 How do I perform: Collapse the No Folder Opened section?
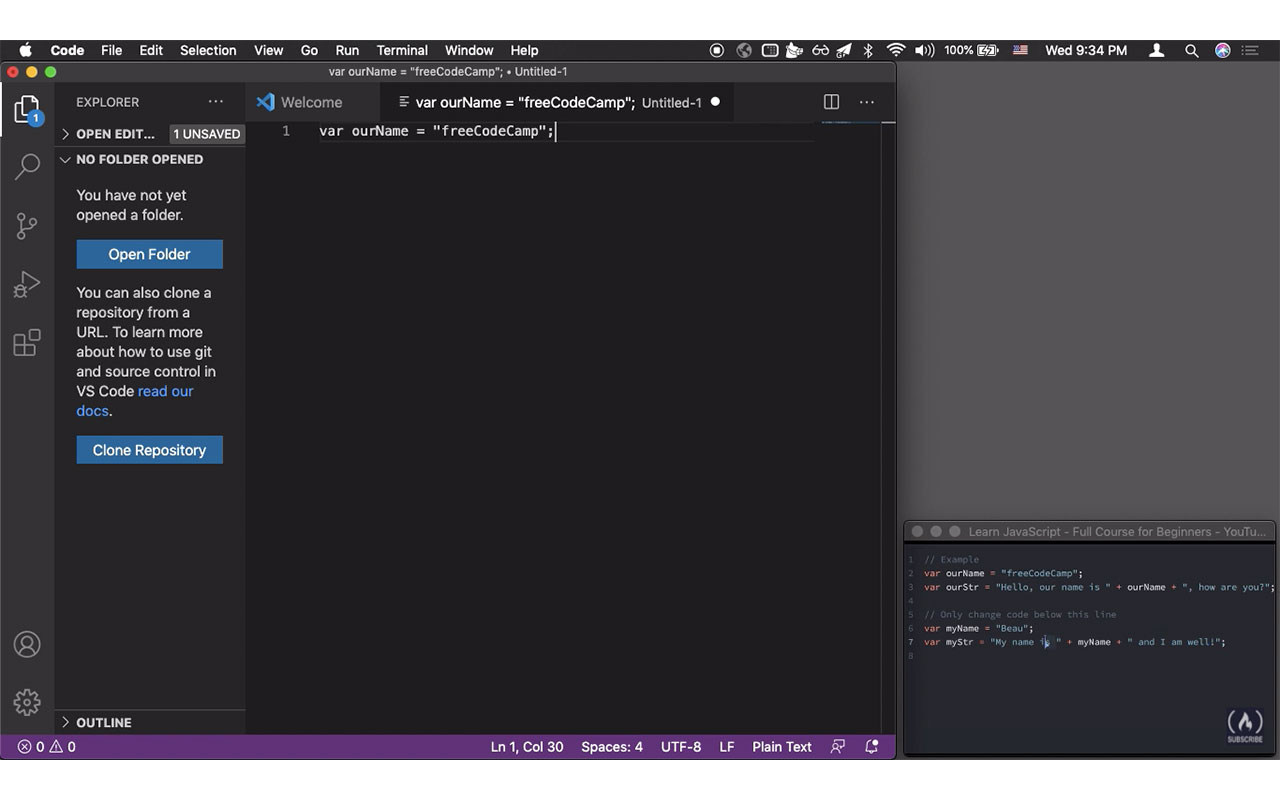click(x=139, y=160)
